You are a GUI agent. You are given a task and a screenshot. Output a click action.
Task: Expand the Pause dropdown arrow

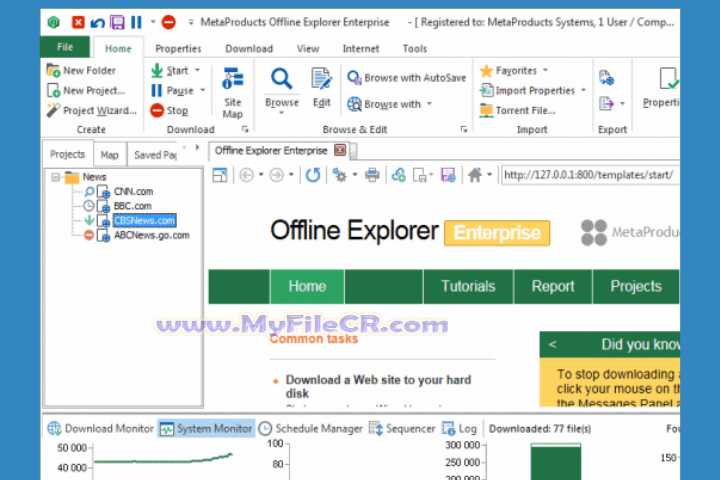pyautogui.click(x=202, y=90)
